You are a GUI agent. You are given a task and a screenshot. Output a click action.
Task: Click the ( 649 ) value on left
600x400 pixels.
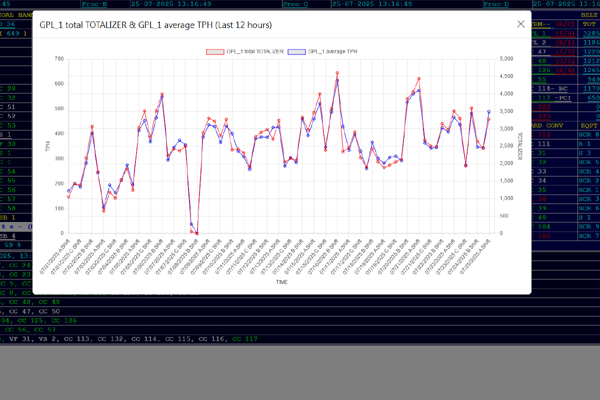pos(13,33)
